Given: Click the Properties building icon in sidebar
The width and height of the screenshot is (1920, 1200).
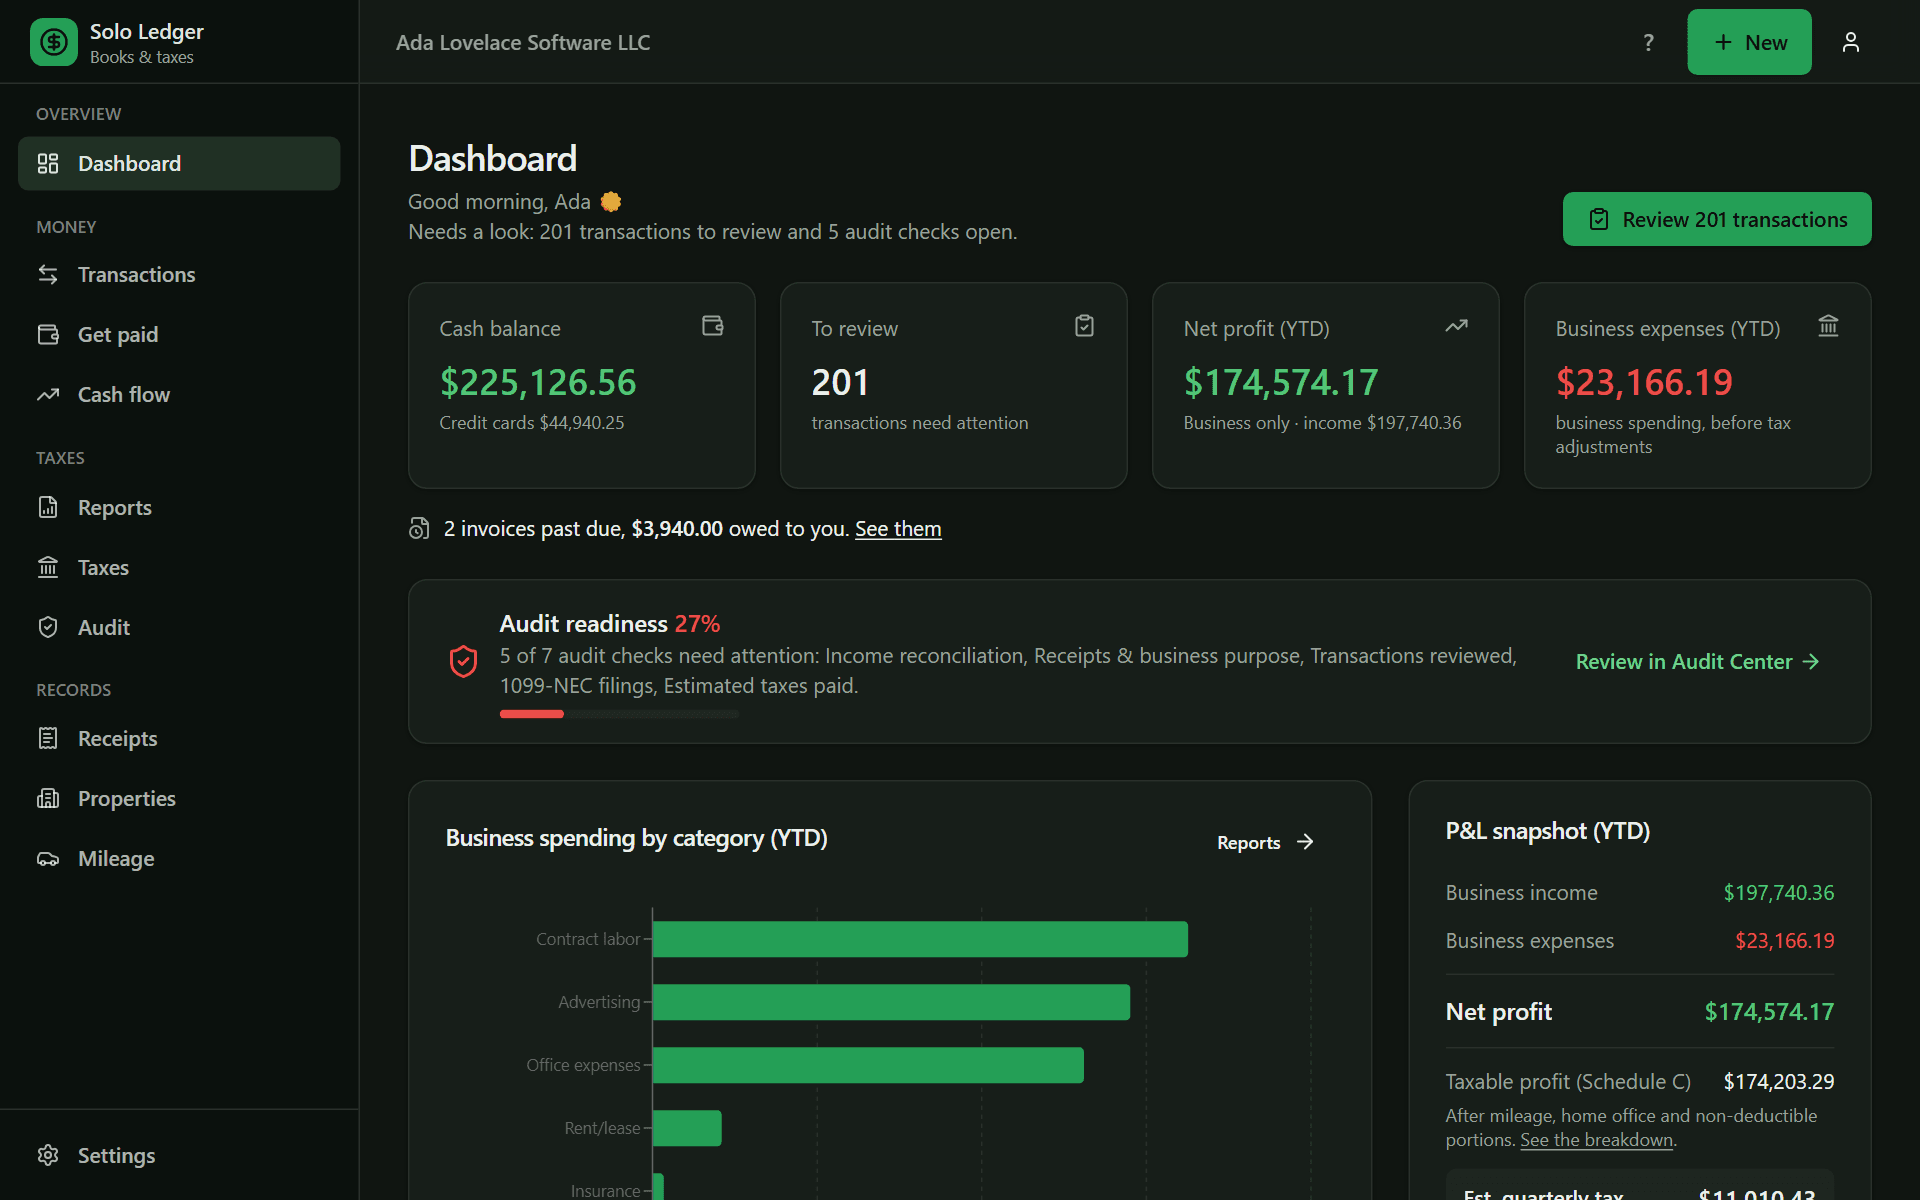Looking at the screenshot, I should click(48, 798).
